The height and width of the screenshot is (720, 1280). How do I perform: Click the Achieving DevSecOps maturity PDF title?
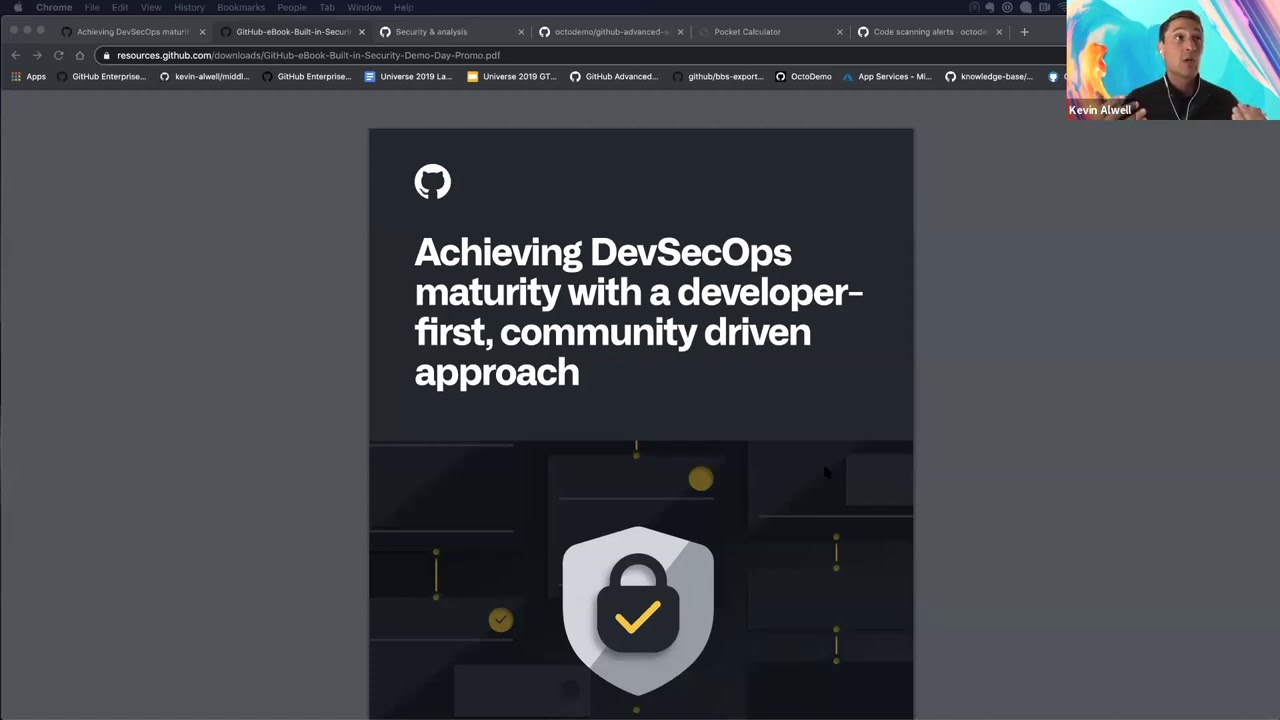click(x=638, y=311)
